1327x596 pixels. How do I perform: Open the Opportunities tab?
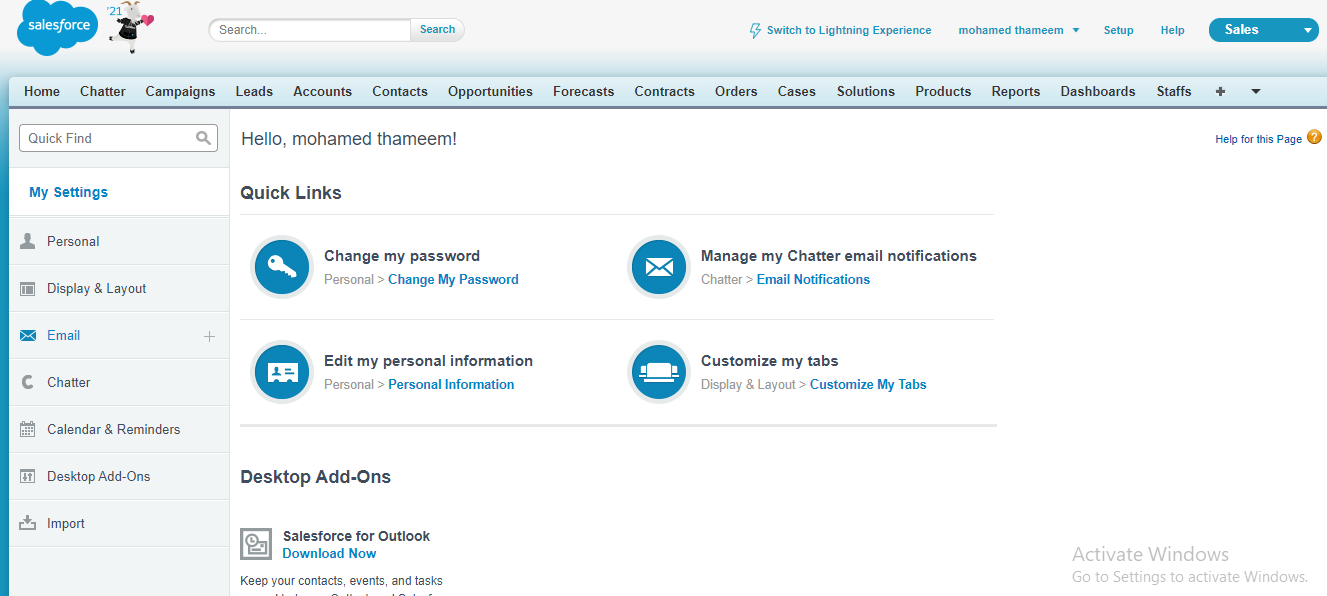pyautogui.click(x=490, y=91)
